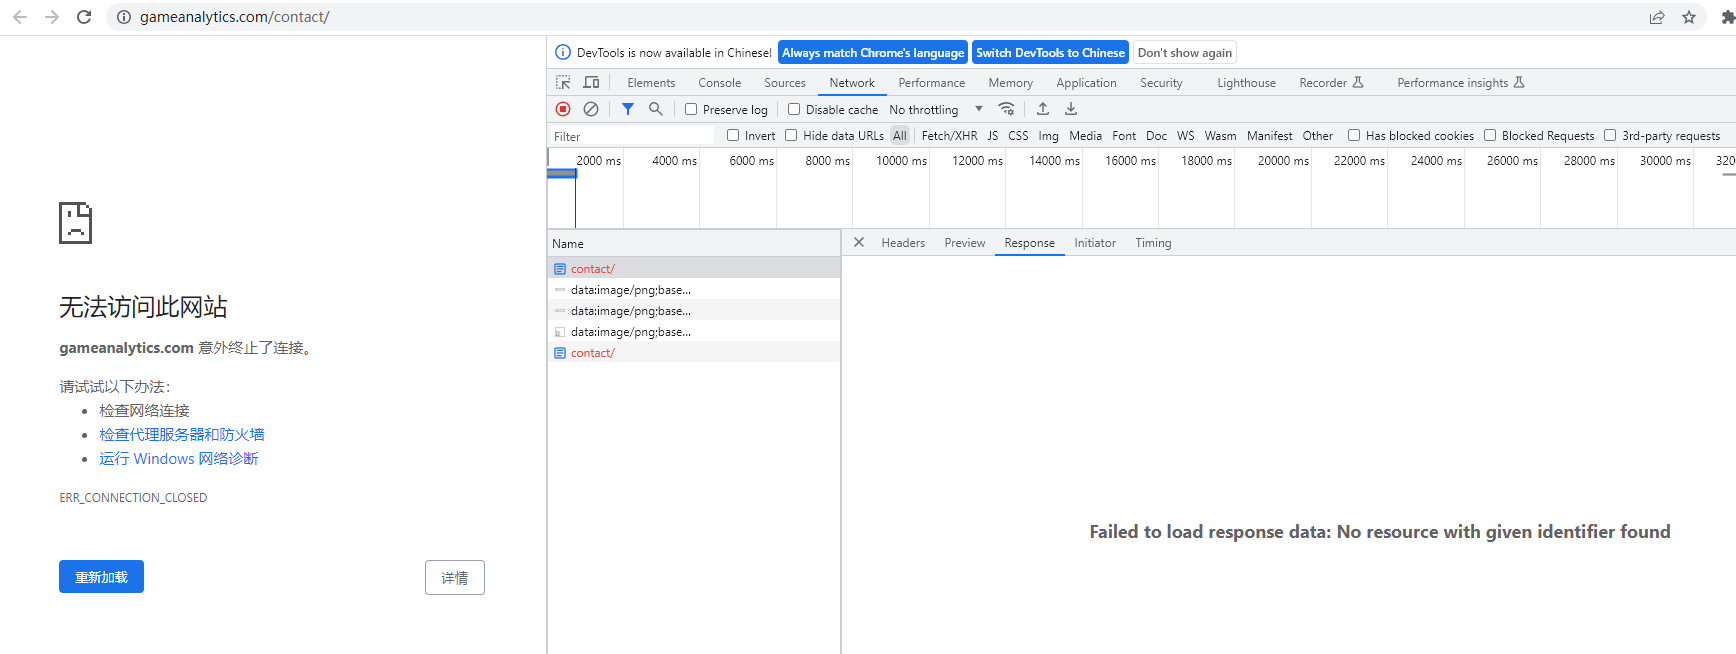
Task: Toggle the network filter funnel icon
Action: [628, 109]
